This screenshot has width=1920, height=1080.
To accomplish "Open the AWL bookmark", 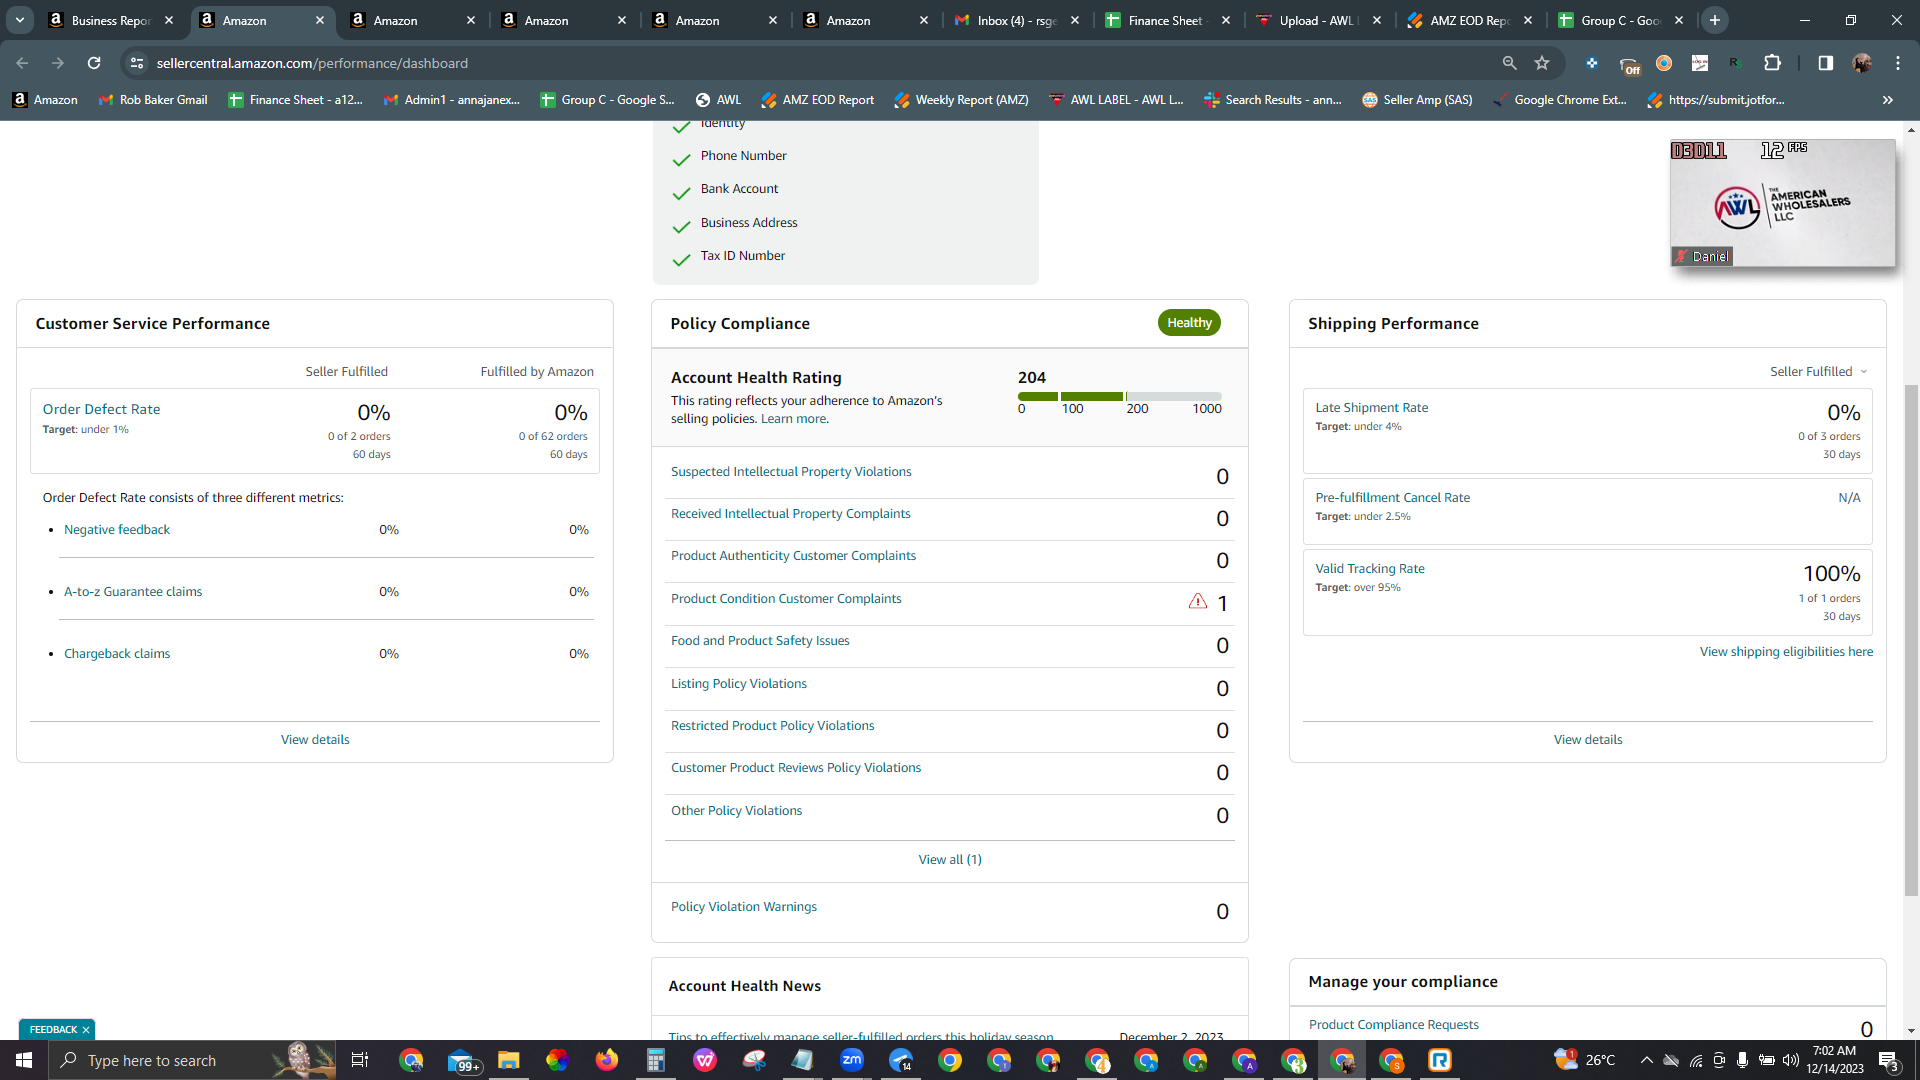I will (718, 100).
